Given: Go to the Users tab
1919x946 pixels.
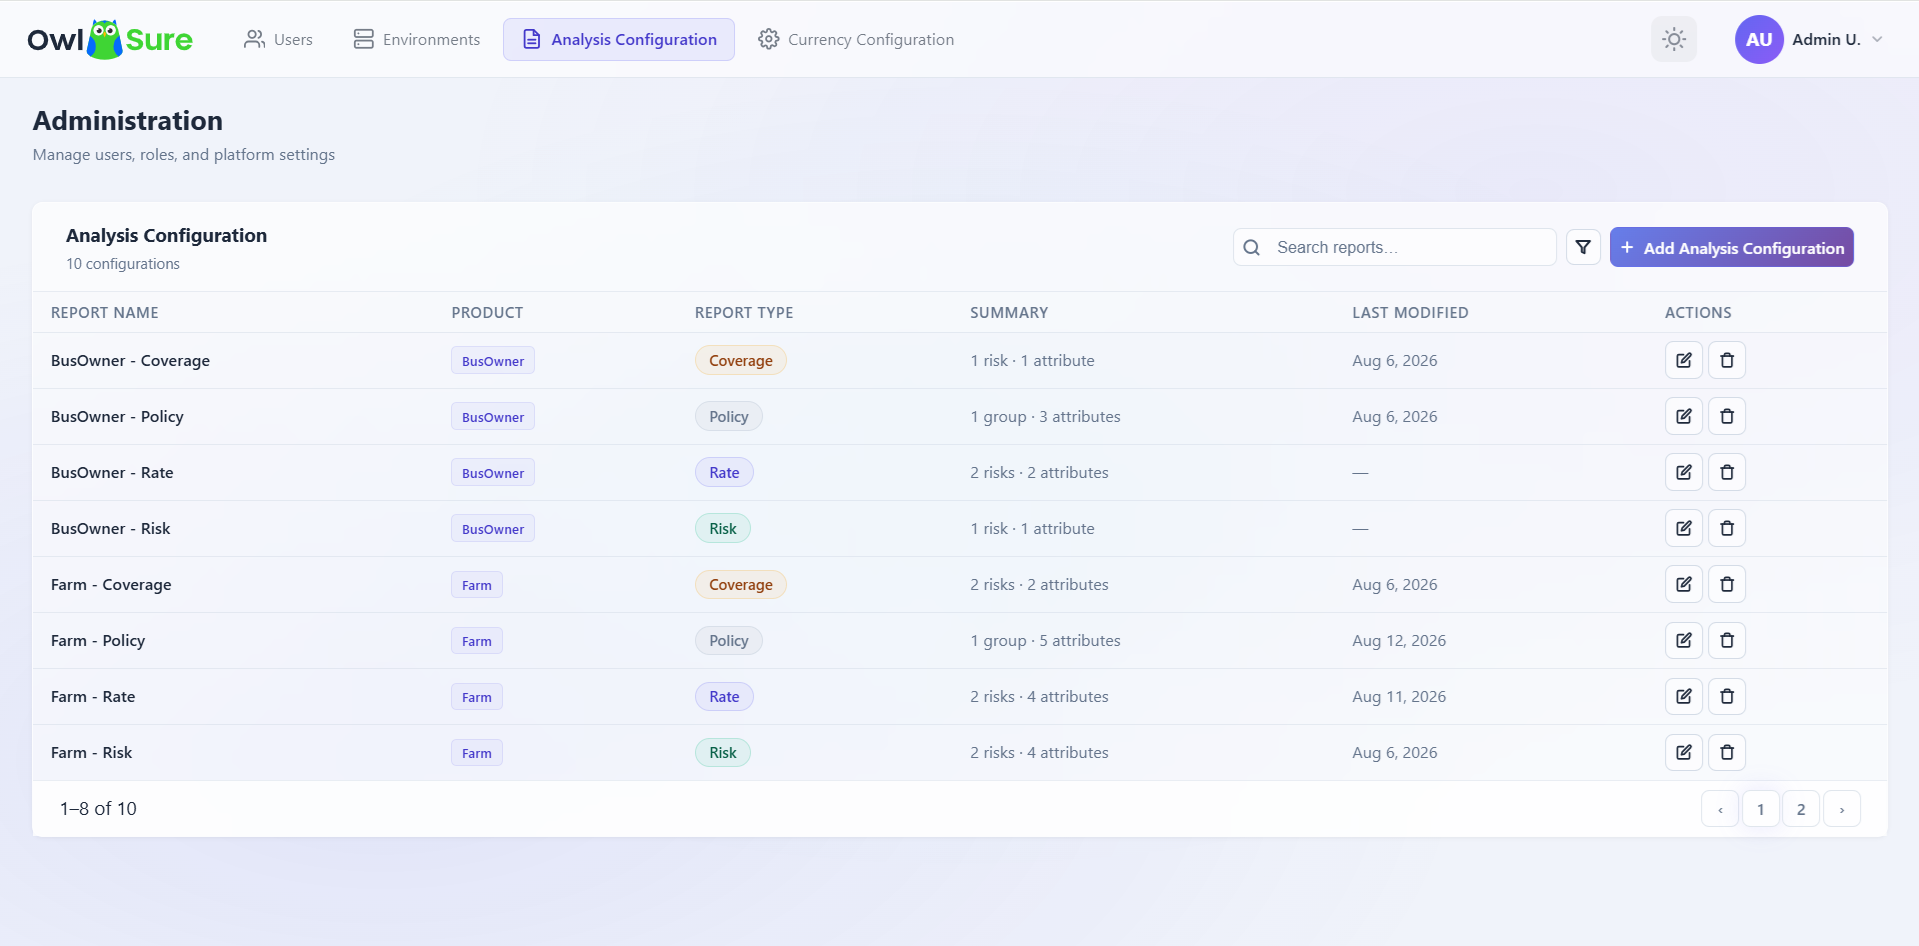Looking at the screenshot, I should click(x=279, y=39).
